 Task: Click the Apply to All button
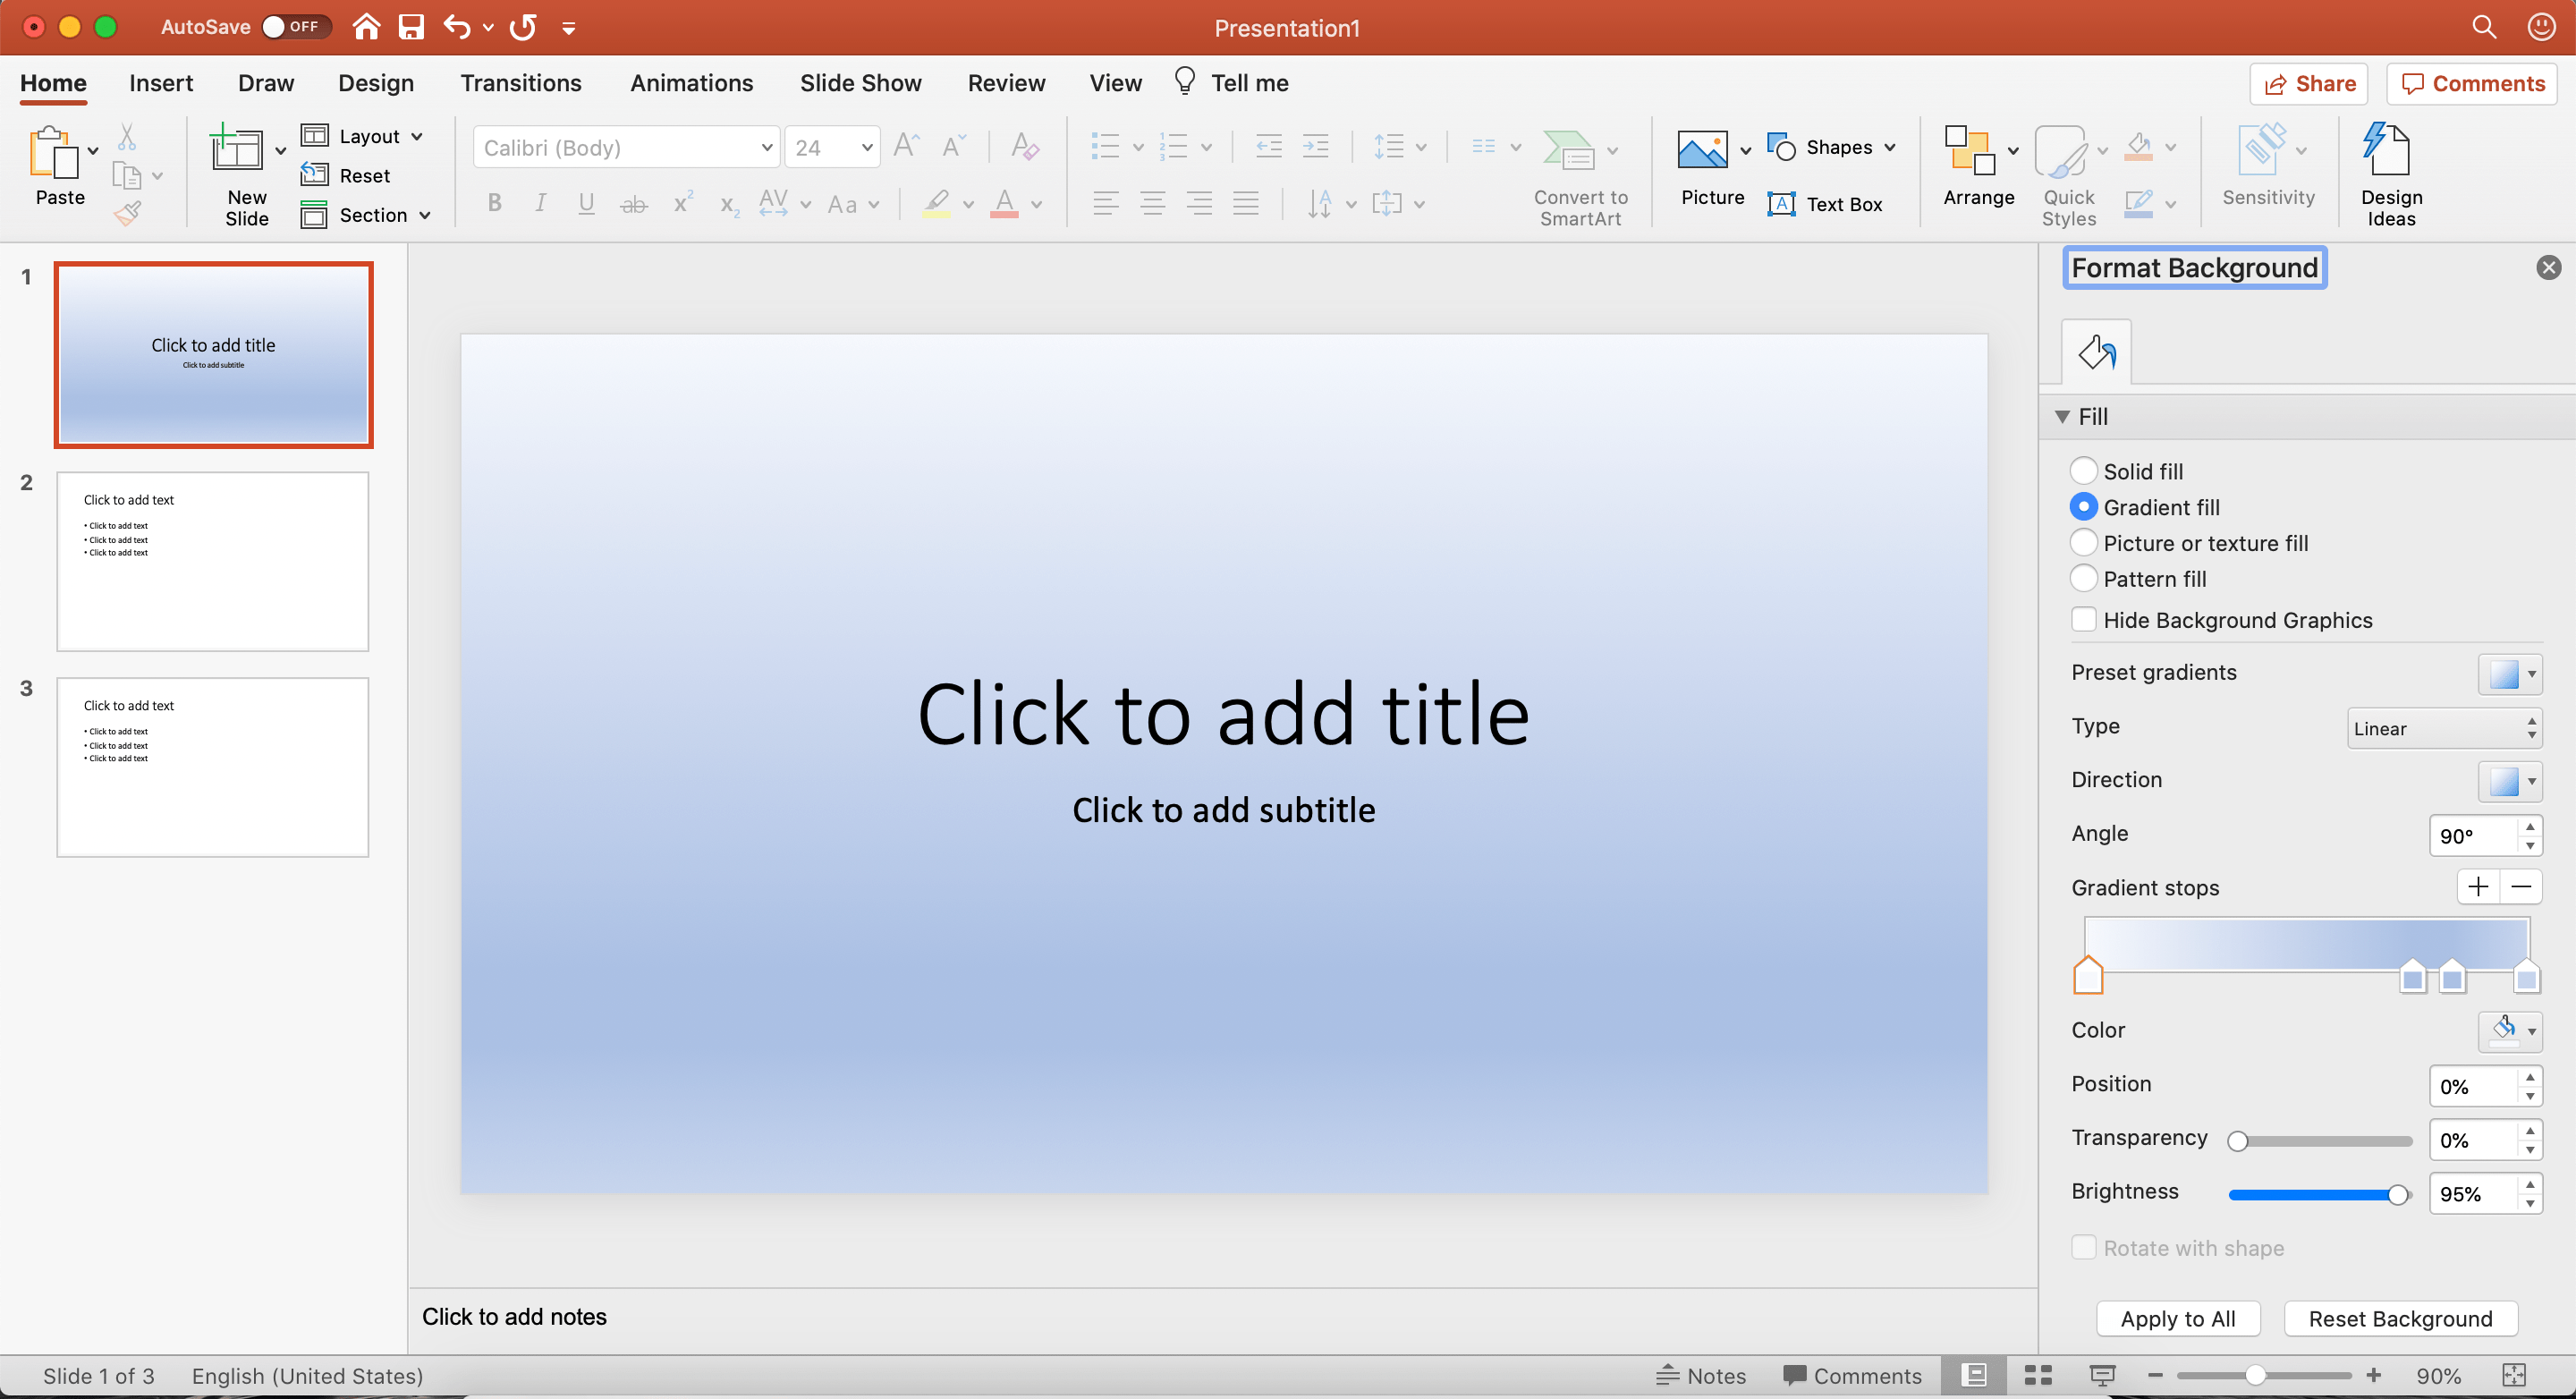2177,1318
